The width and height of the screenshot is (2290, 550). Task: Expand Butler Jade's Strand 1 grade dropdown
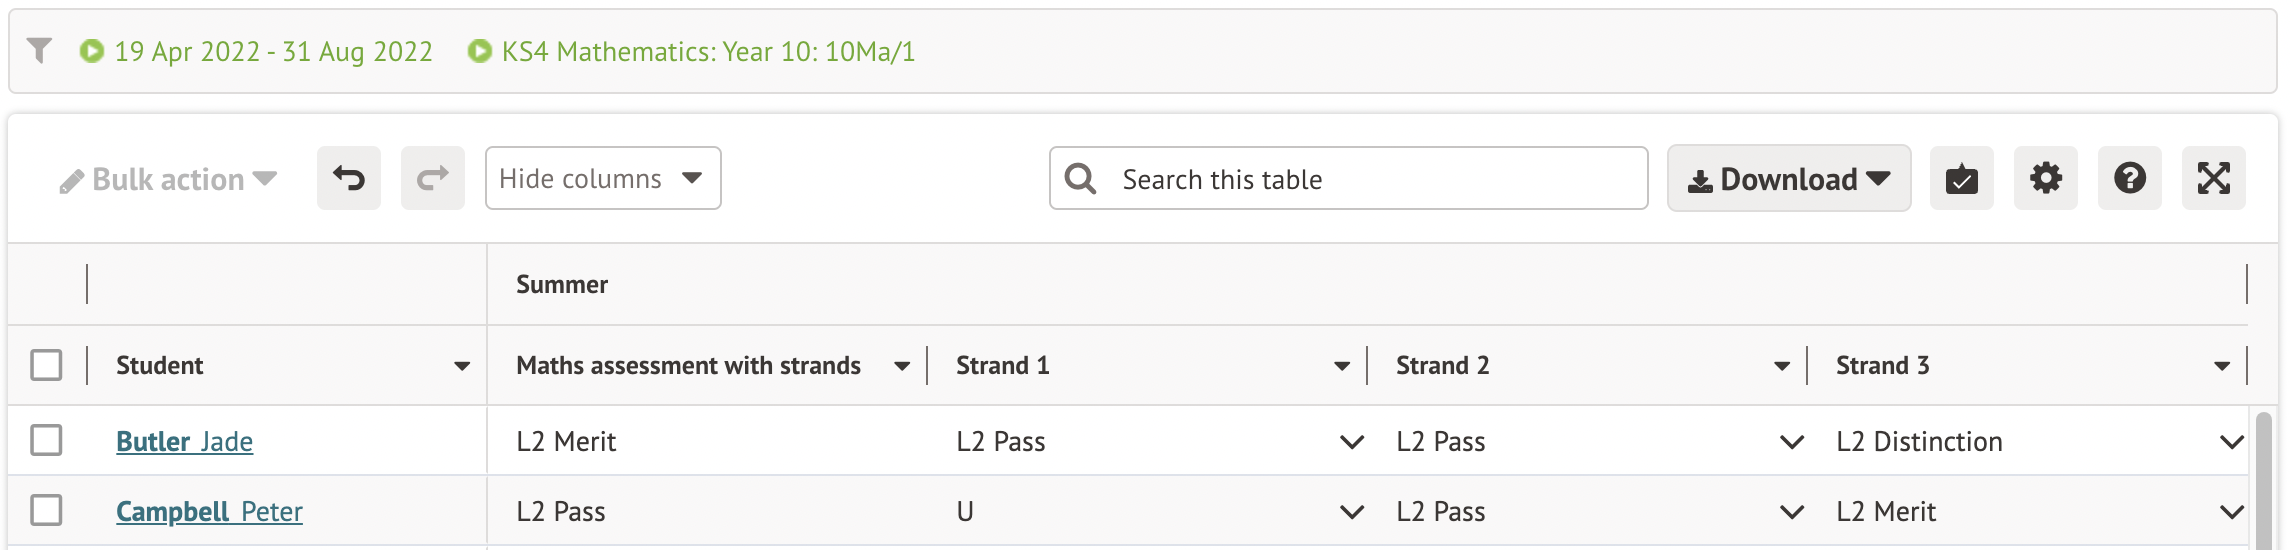[1352, 442]
